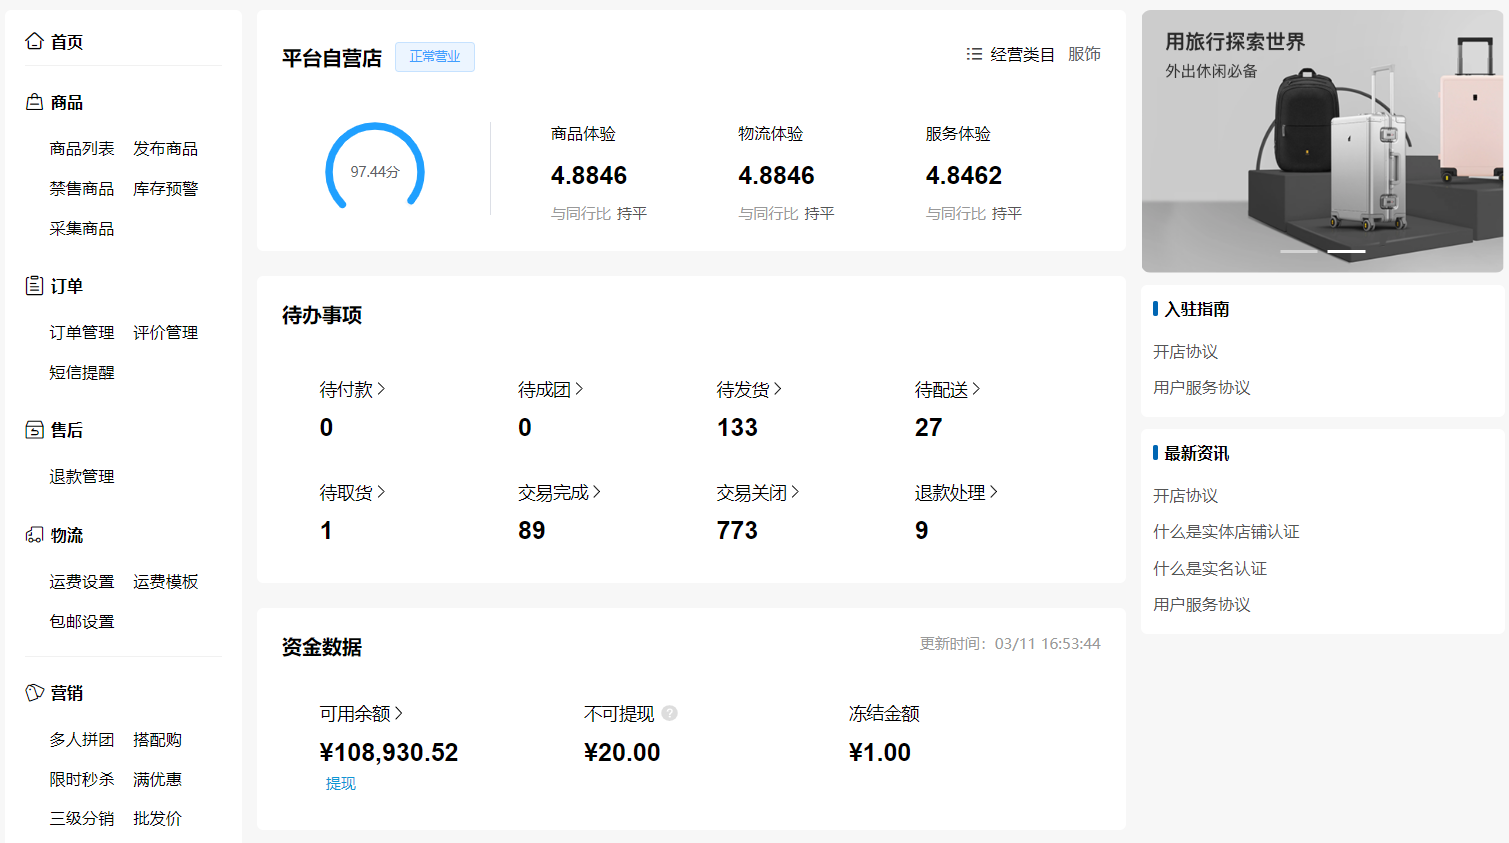Open 批发价 marketing item
Viewport: 1509px width, 843px height.
(157, 819)
